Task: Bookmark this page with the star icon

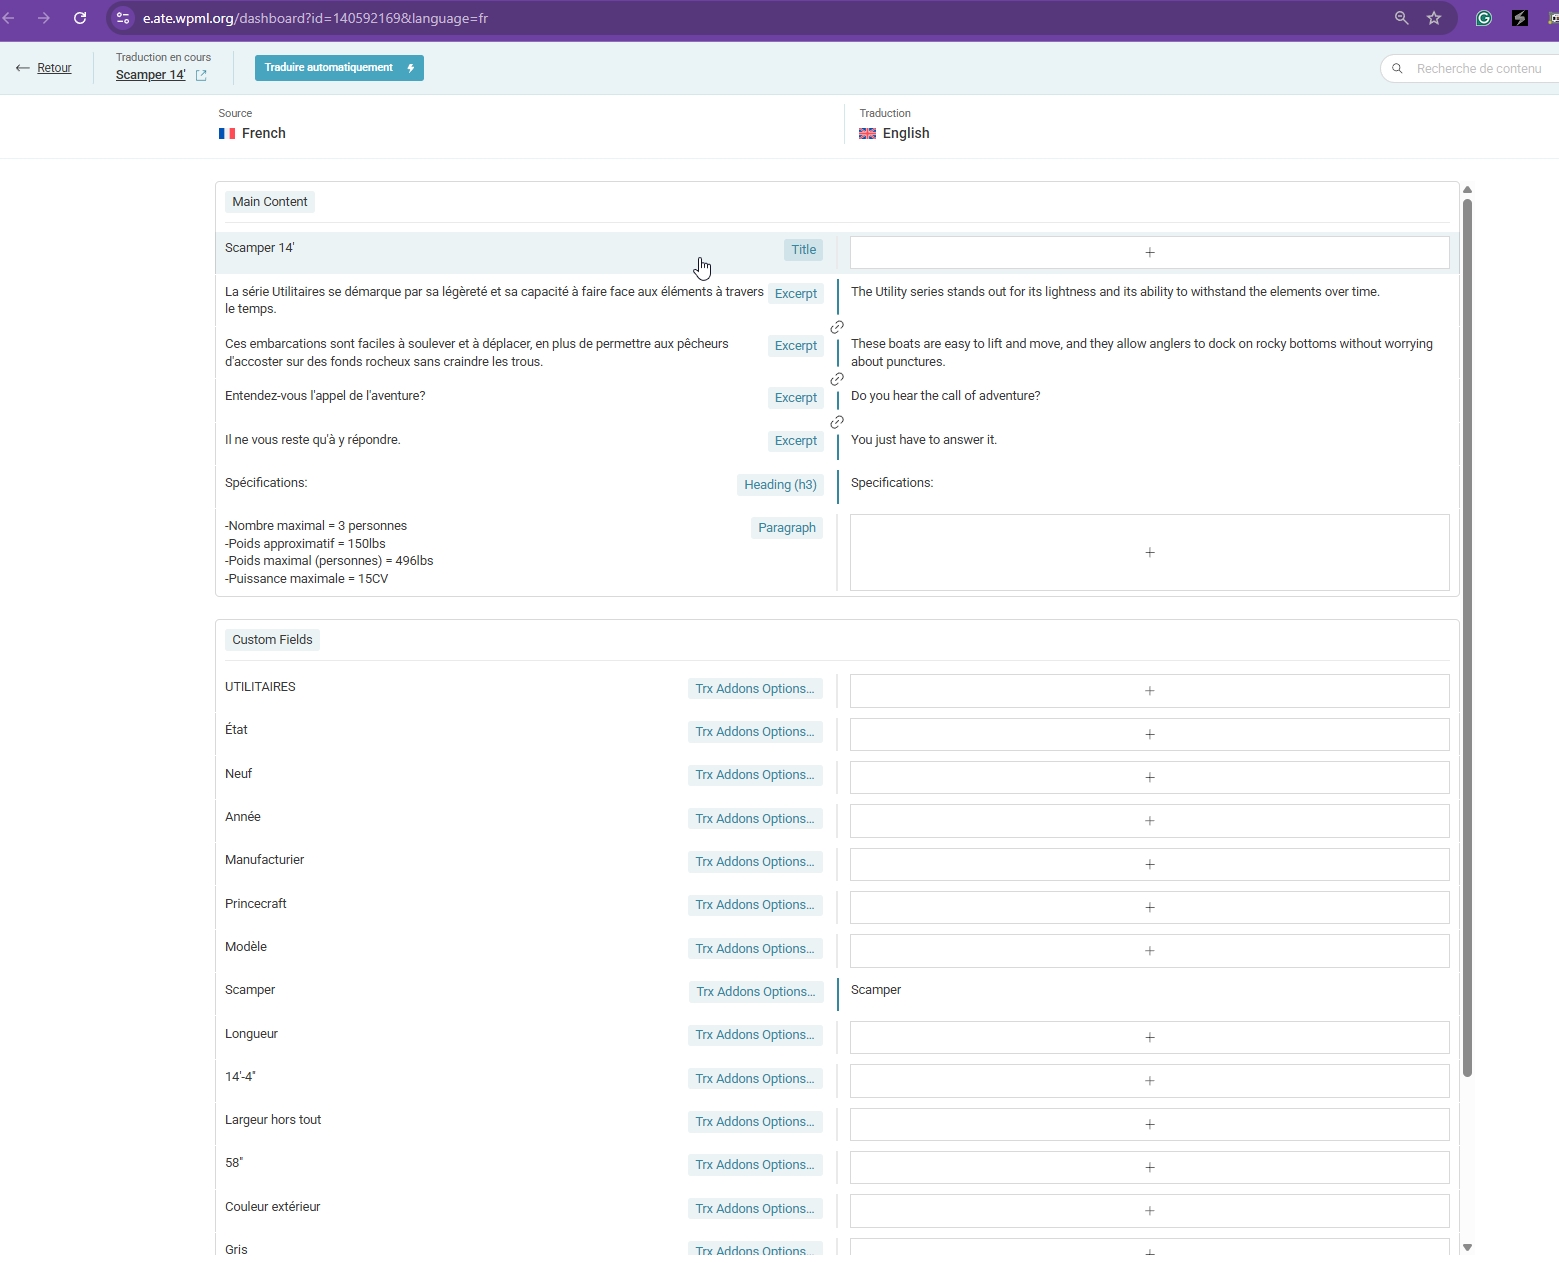Action: coord(1434,18)
